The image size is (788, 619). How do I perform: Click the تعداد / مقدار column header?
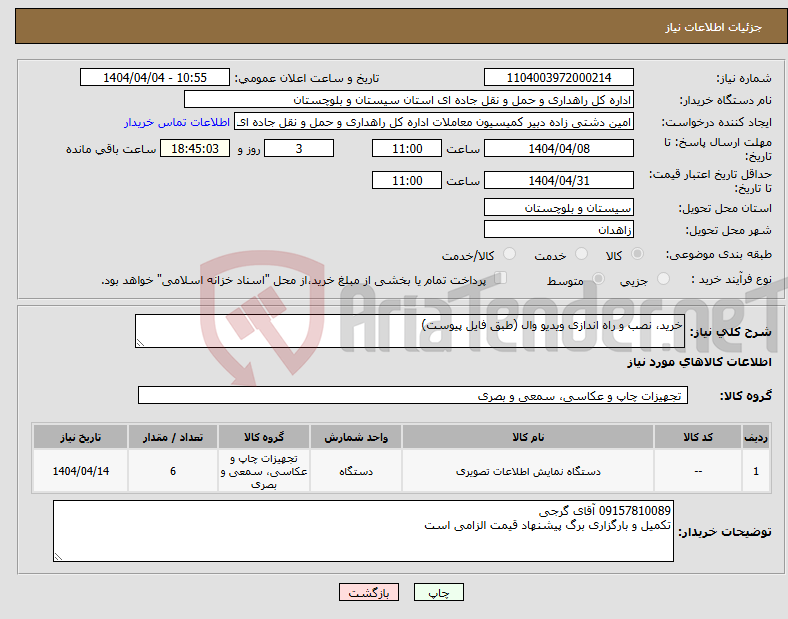[173, 437]
